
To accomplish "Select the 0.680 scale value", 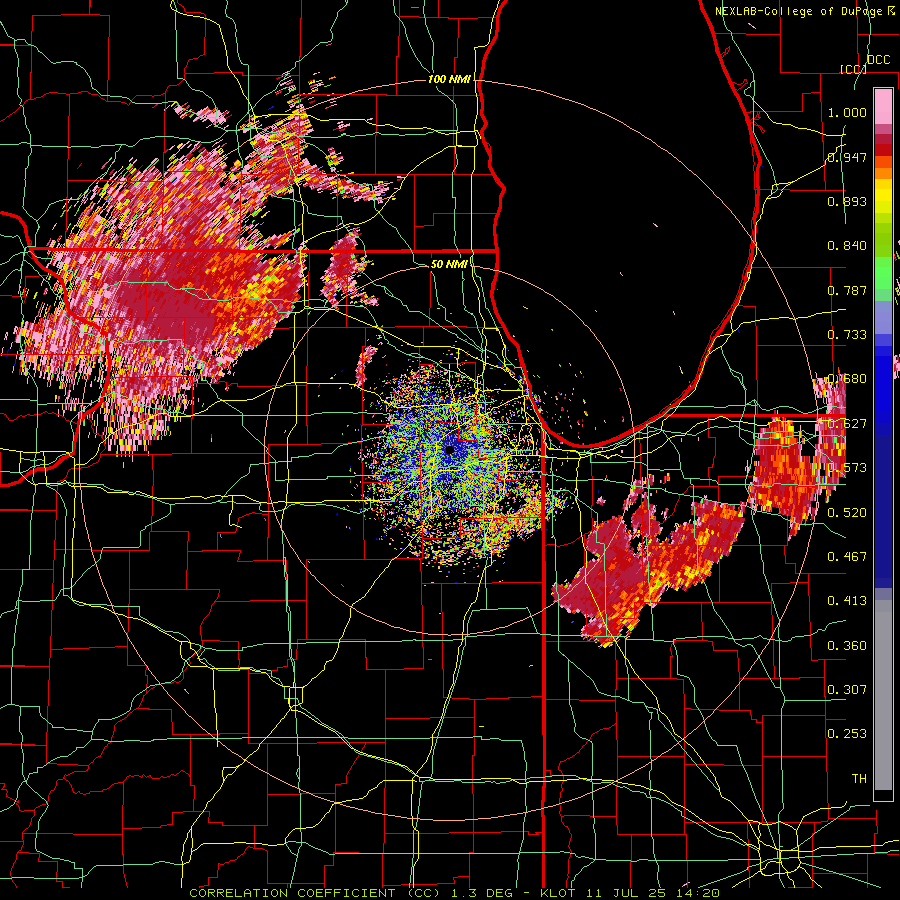I will click(x=847, y=379).
